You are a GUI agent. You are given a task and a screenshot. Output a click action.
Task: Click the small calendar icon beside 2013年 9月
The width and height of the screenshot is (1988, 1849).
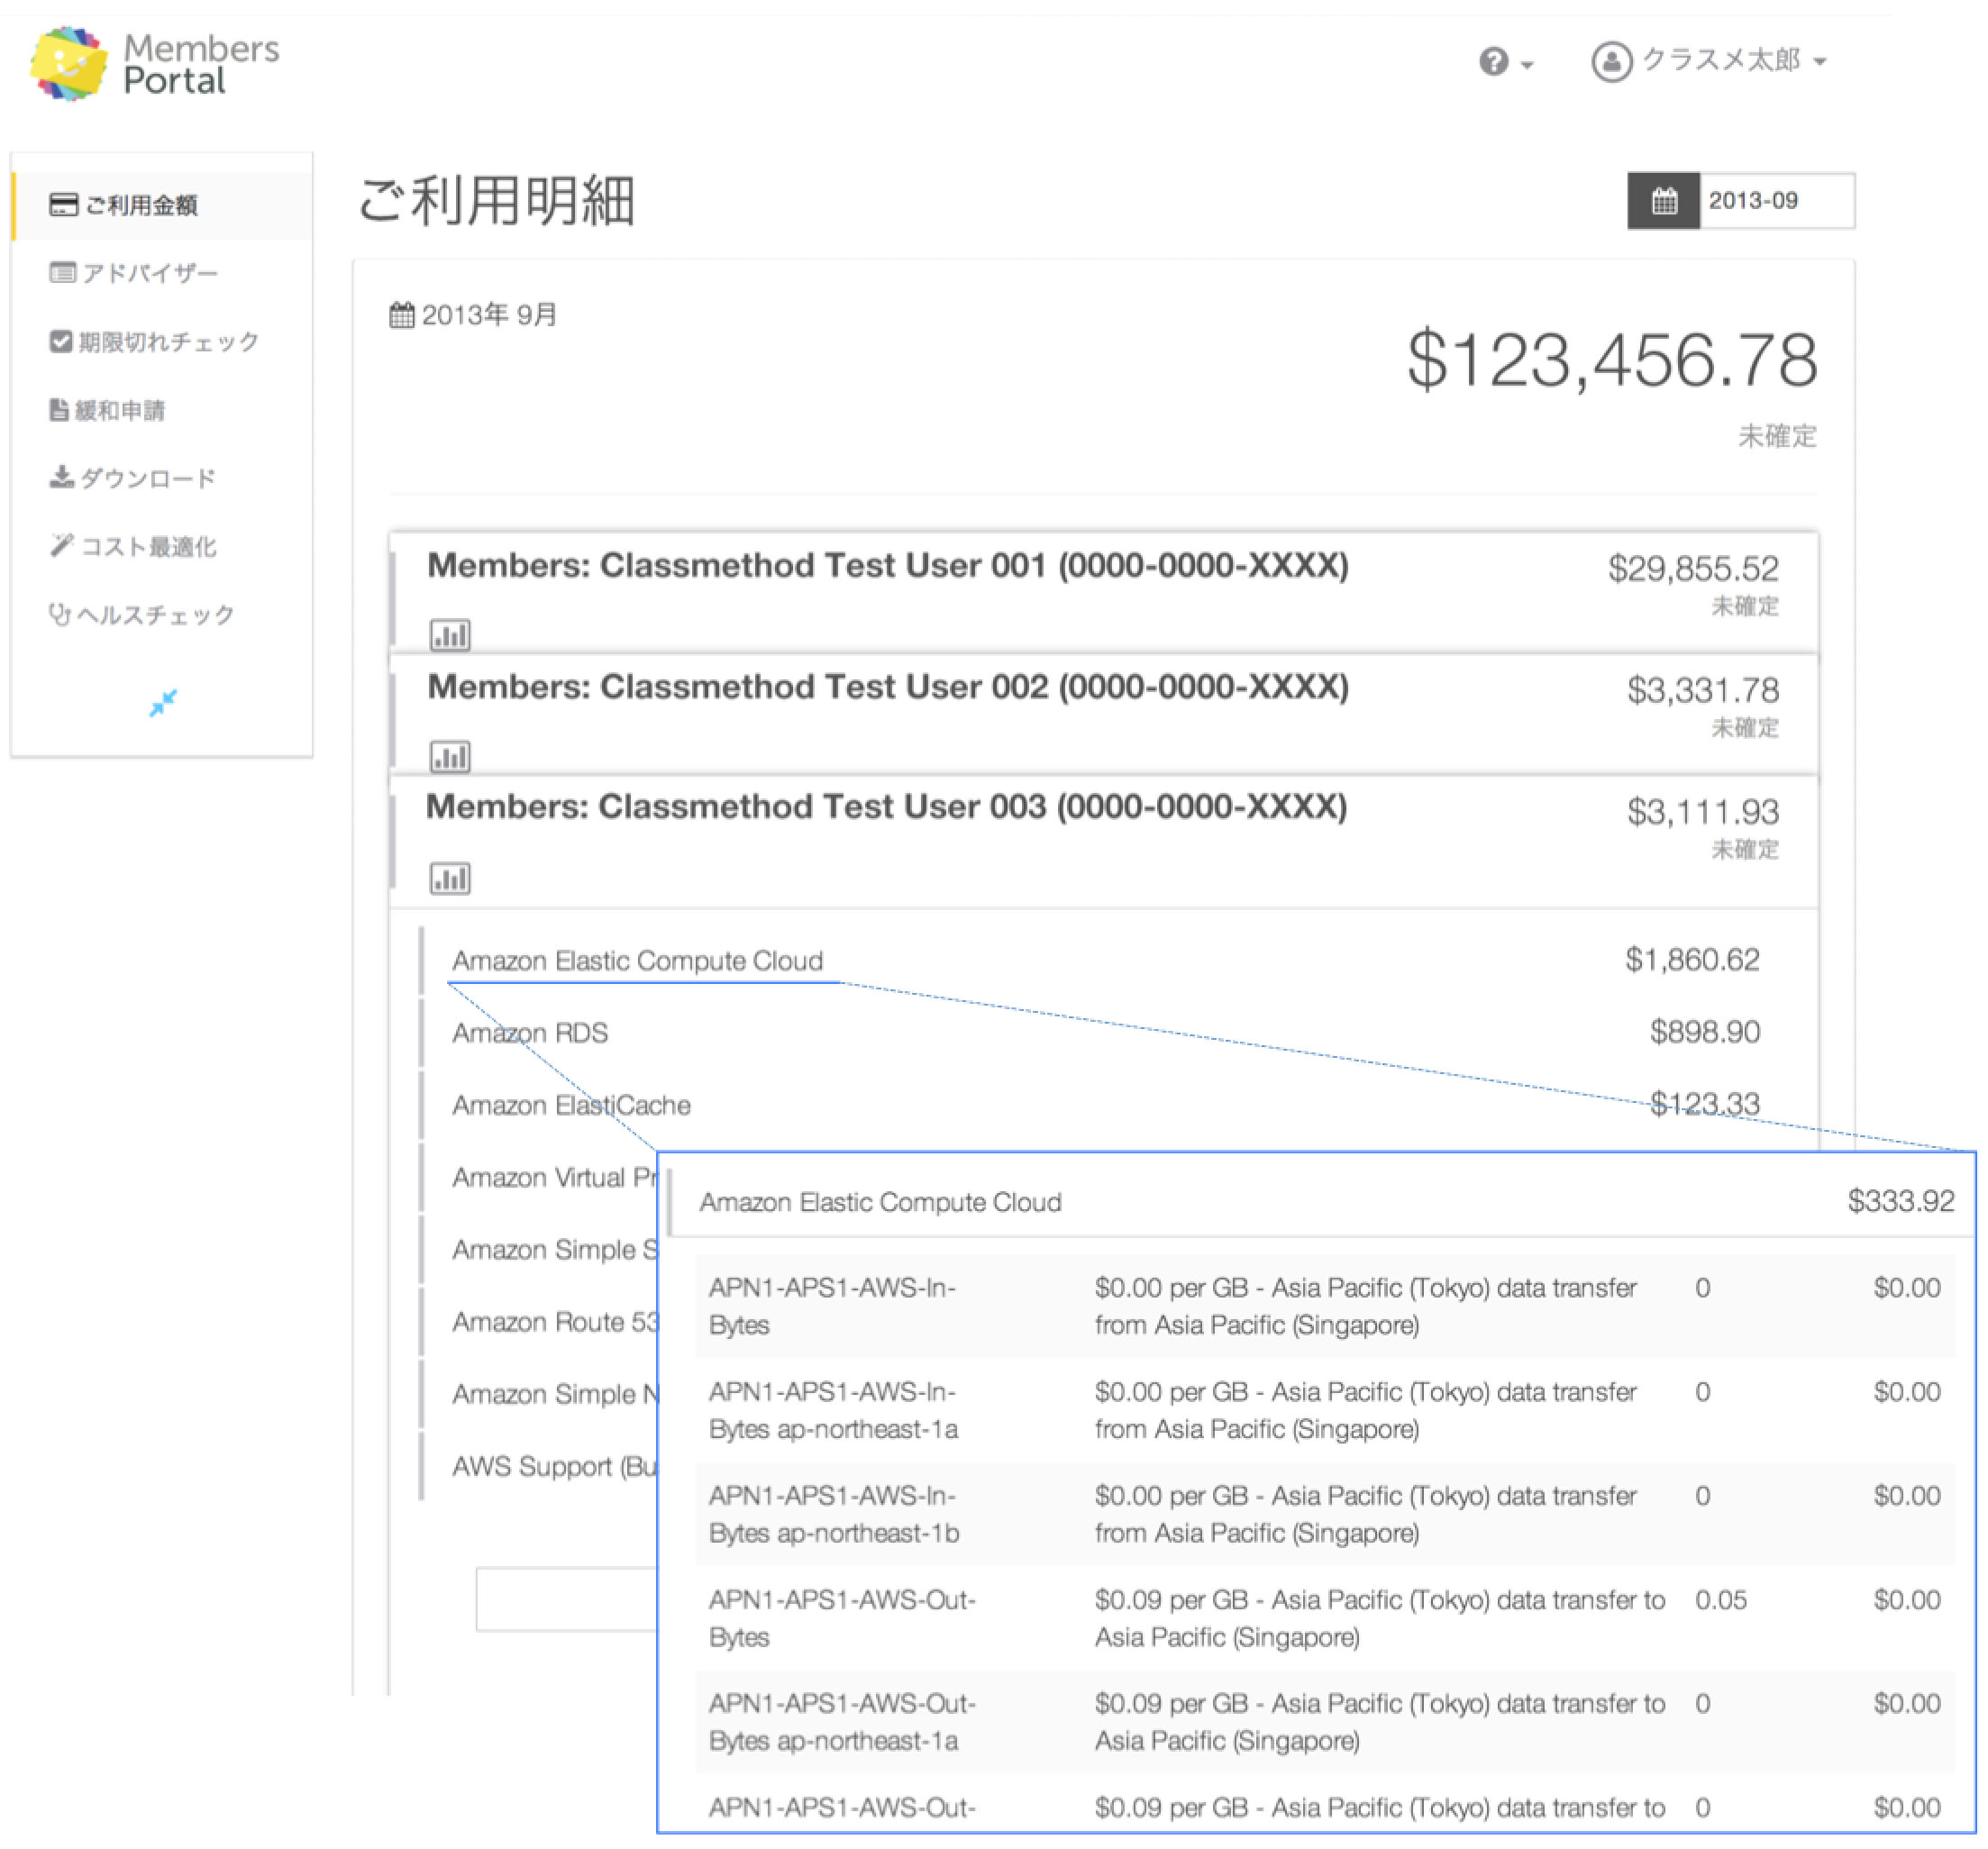pos(401,315)
